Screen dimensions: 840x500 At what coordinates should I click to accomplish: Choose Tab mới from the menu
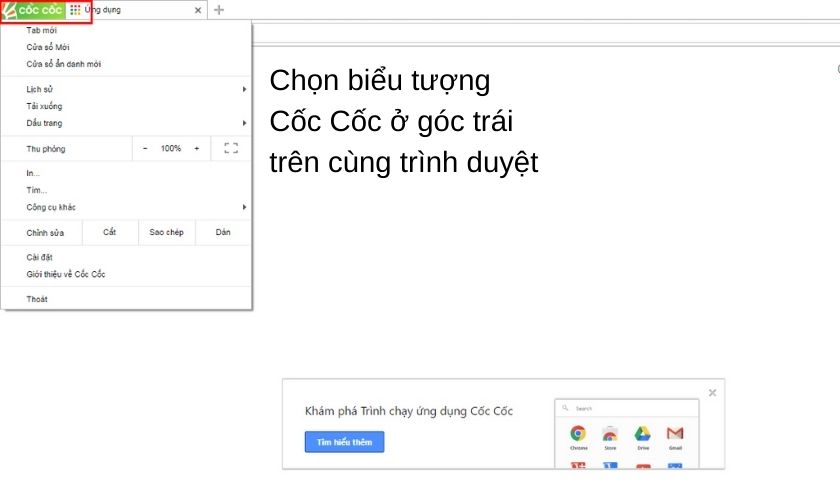[x=126, y=30]
